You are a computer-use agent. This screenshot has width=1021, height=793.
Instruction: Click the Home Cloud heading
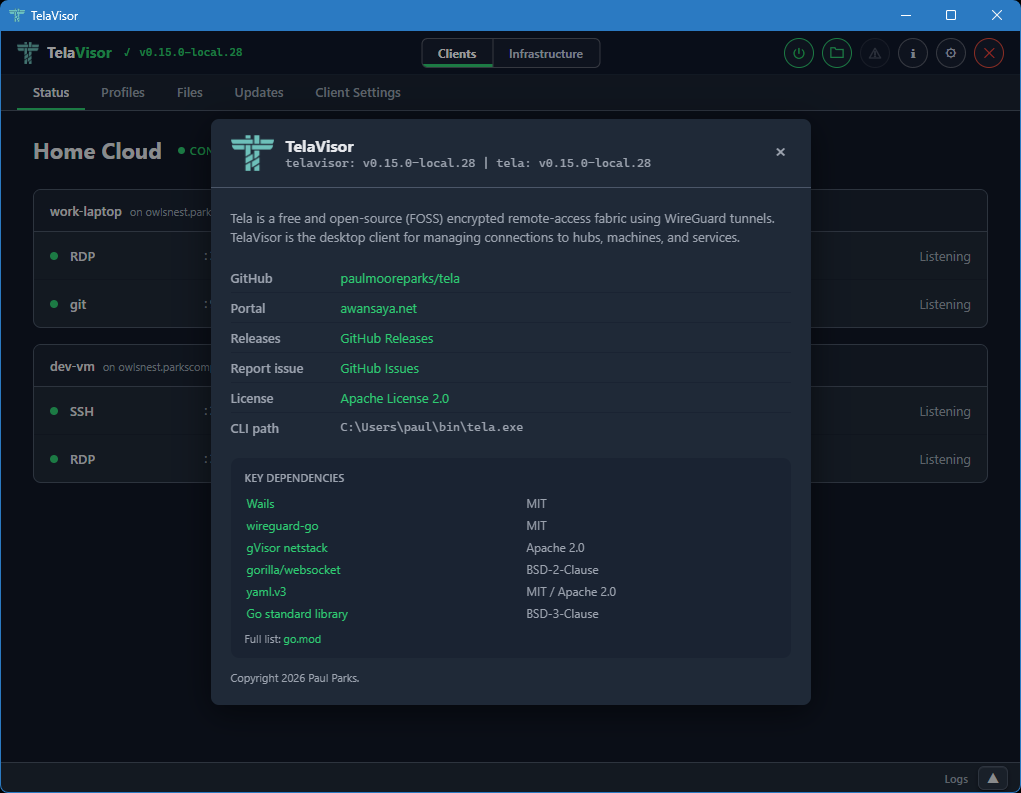pos(98,151)
